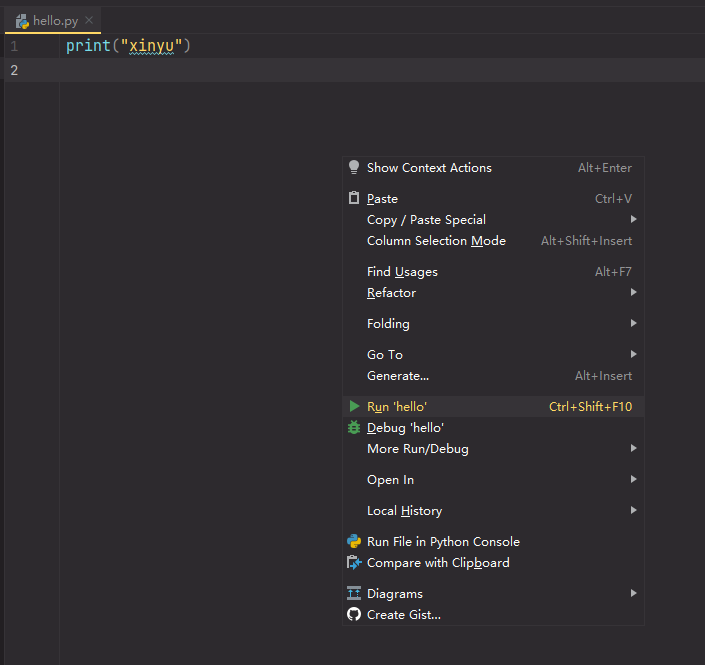Image resolution: width=705 pixels, height=665 pixels.
Task: Click the Python file icon on hello.py tab
Action: coord(22,21)
